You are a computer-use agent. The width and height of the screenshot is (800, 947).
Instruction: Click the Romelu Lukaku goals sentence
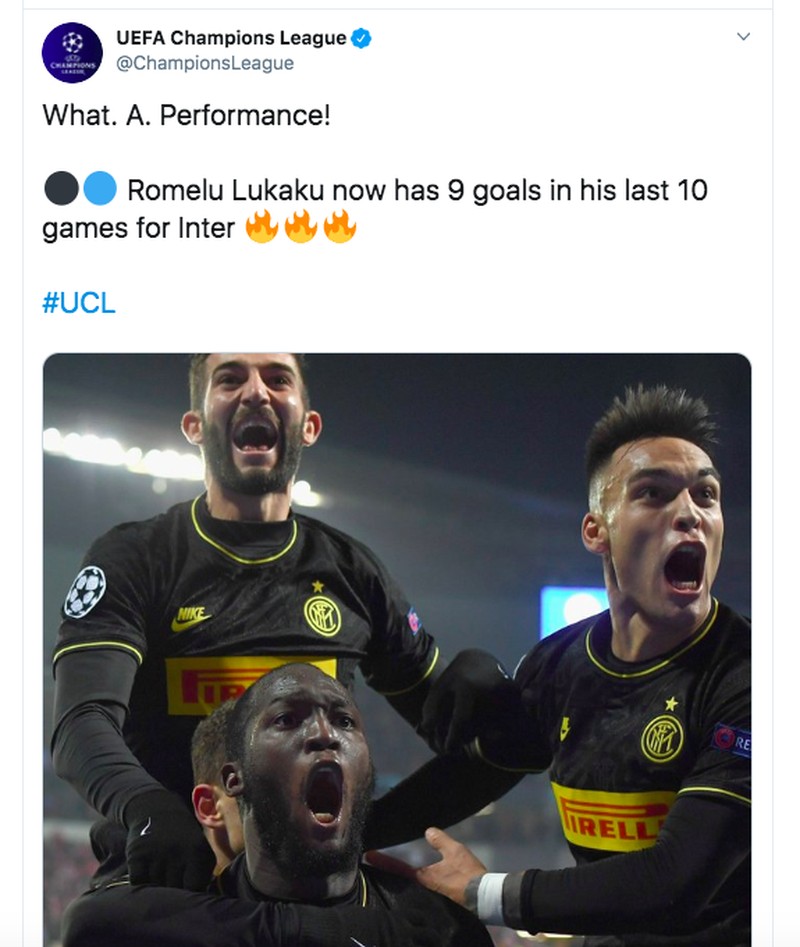coord(417,190)
